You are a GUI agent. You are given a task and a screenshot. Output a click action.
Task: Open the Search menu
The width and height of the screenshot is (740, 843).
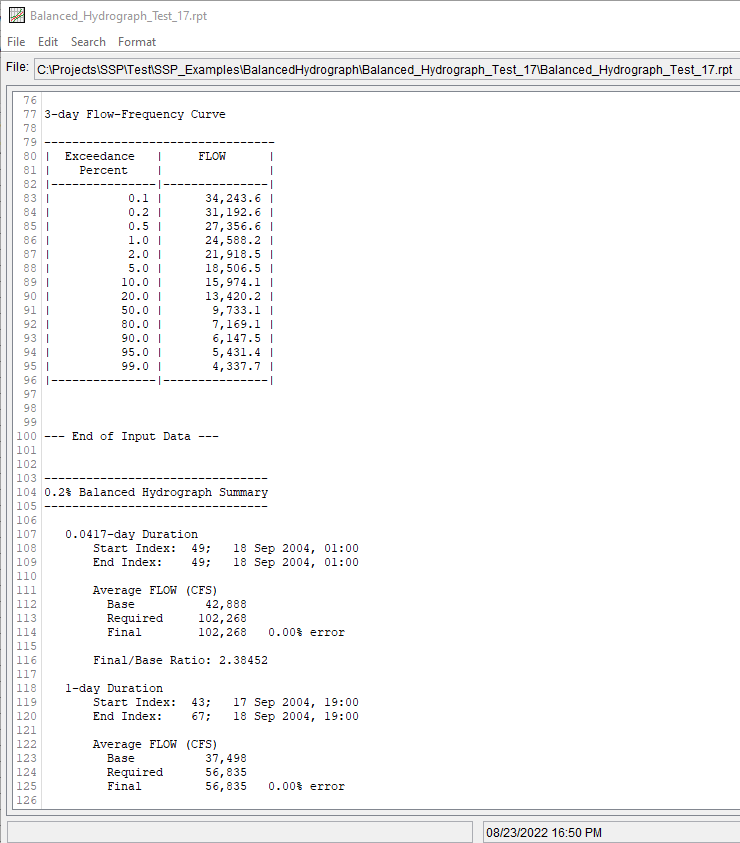point(88,42)
